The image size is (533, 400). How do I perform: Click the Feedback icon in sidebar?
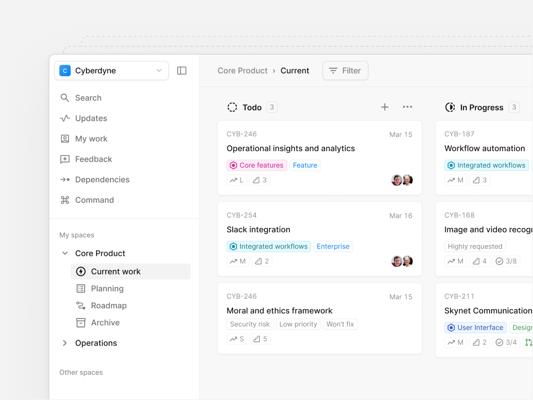point(65,159)
